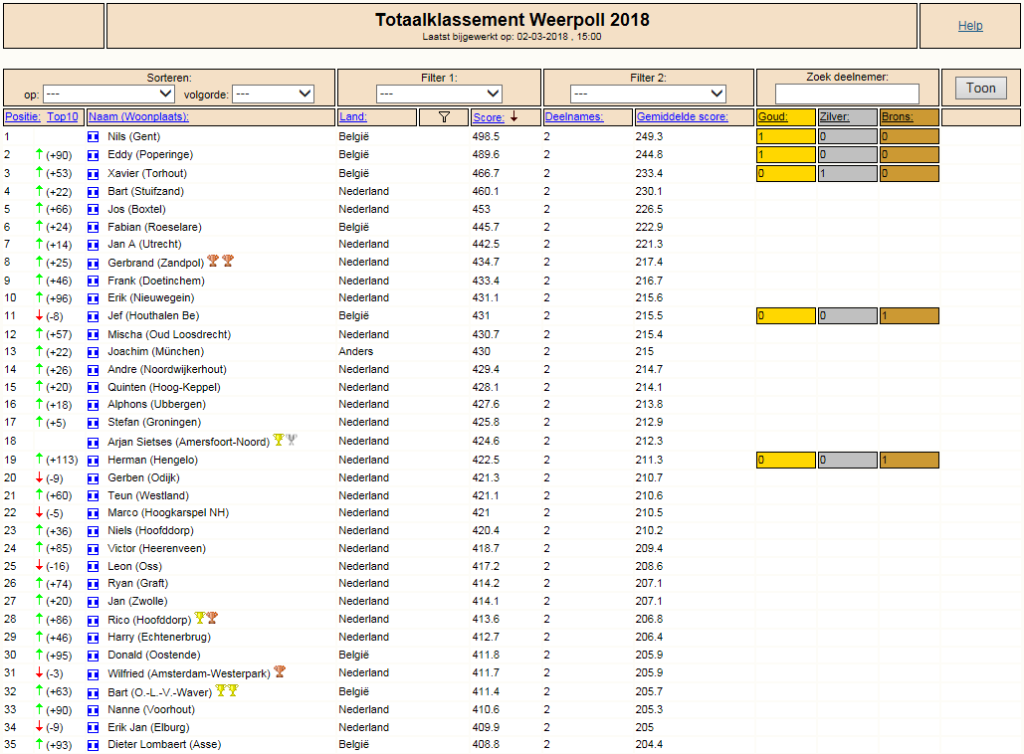
Task: Click the filter funnel icon in header
Action: click(444, 117)
